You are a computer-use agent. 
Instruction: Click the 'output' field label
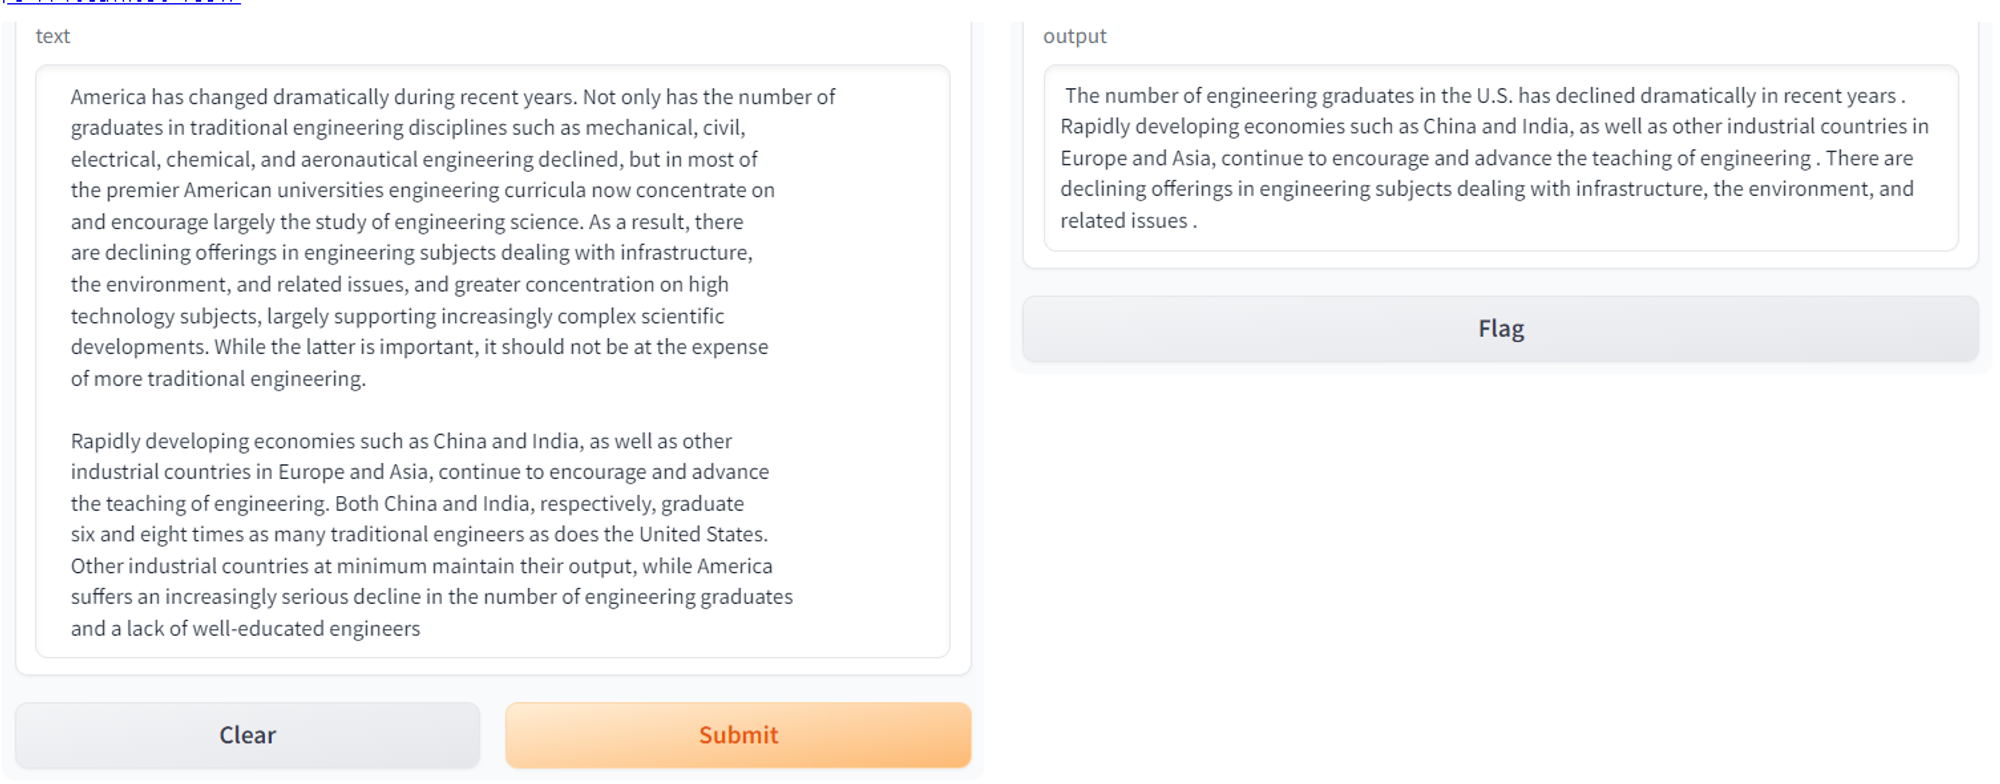(x=1074, y=36)
